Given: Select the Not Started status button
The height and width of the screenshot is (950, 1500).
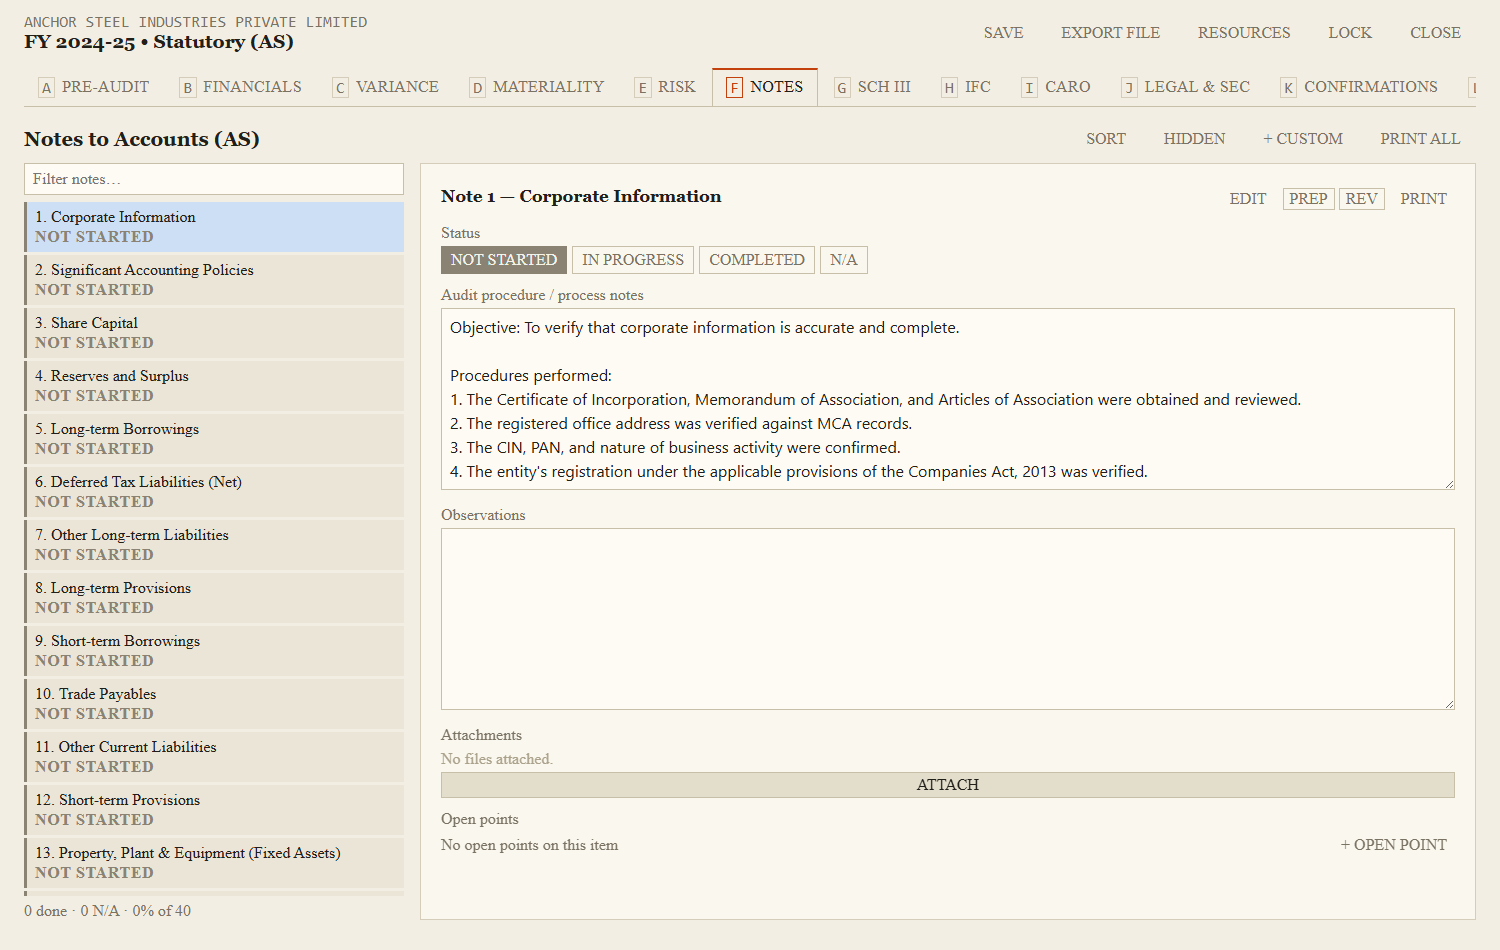Looking at the screenshot, I should (x=504, y=260).
